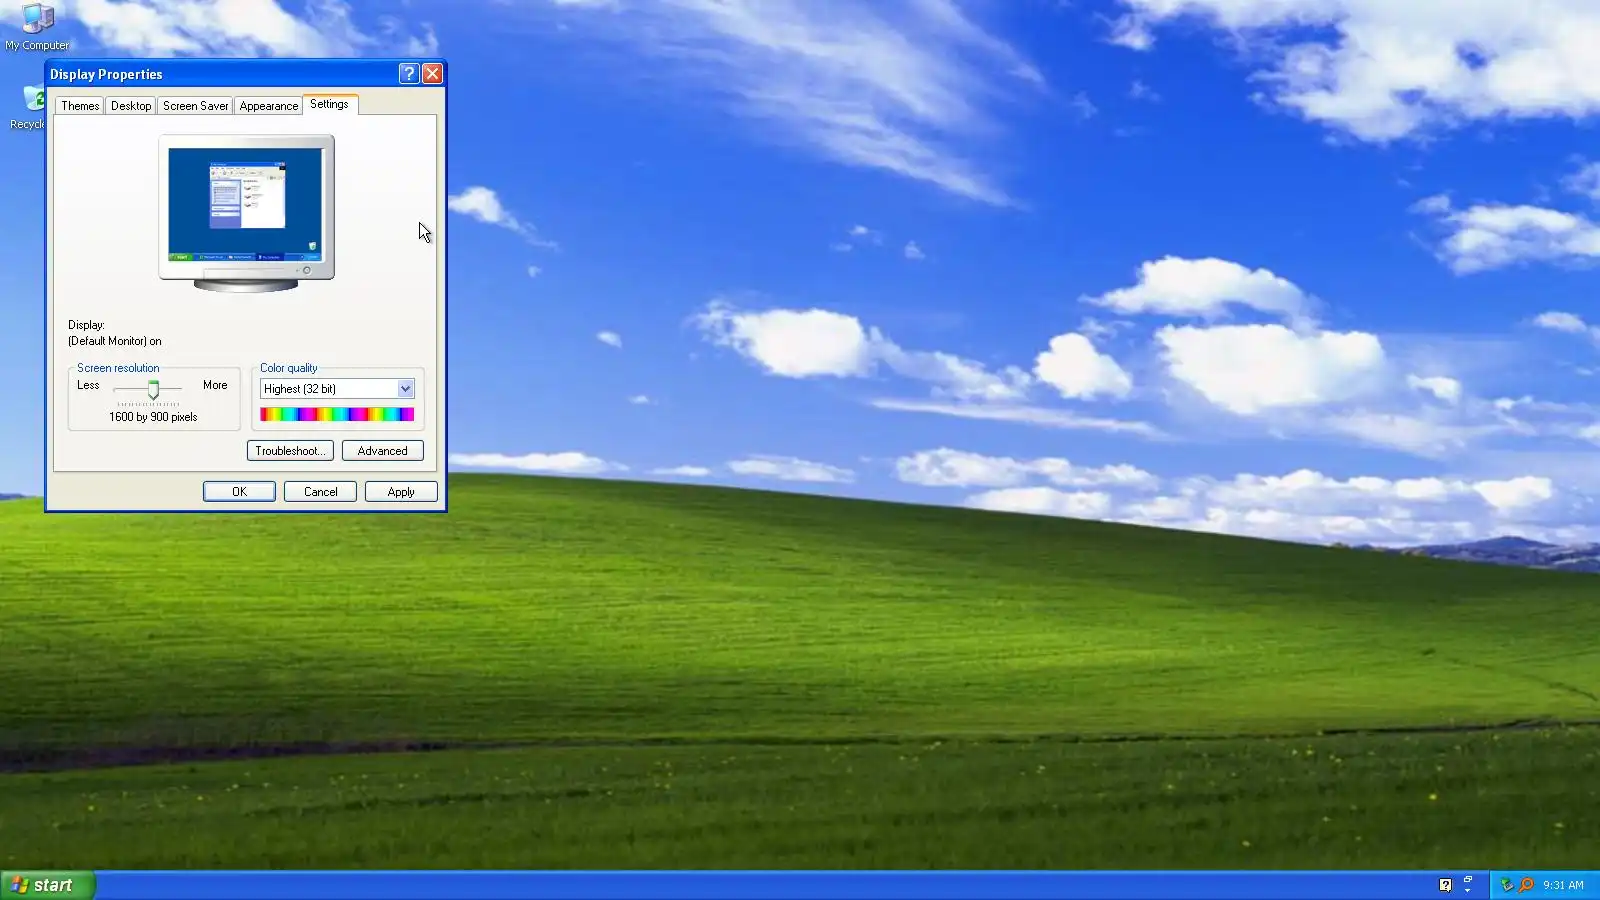The height and width of the screenshot is (900, 1600).
Task: Click the 'Less' resolution label
Action: [88, 385]
